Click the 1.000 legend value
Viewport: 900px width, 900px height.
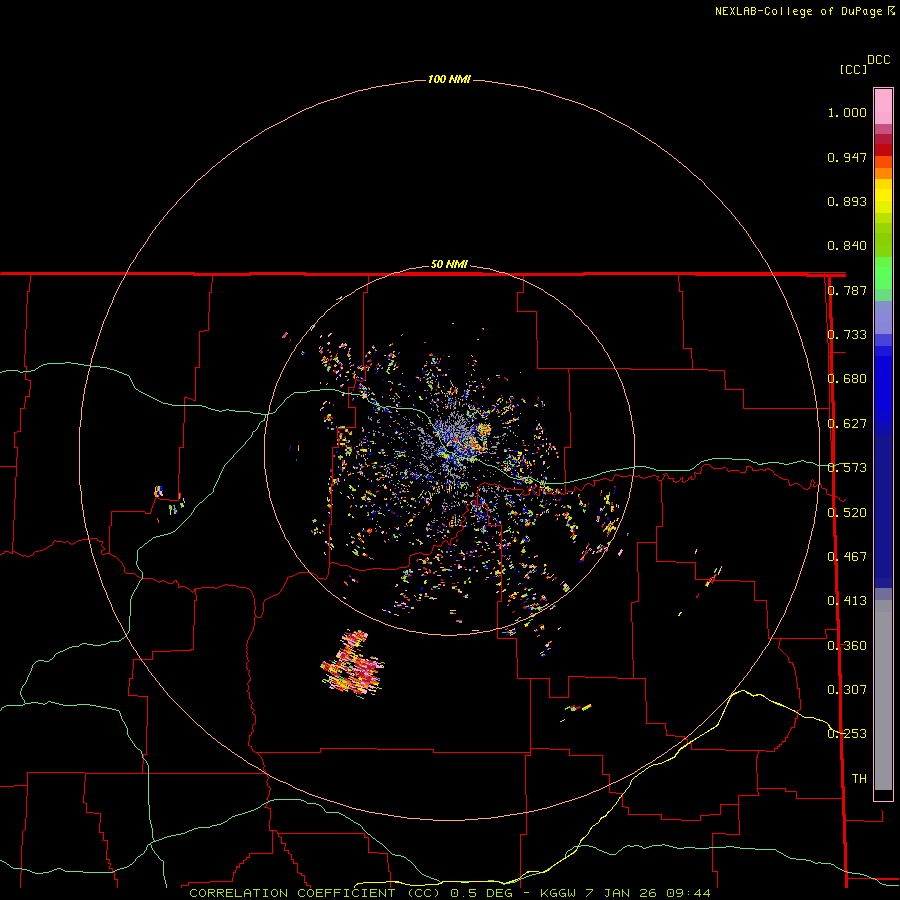(x=847, y=112)
